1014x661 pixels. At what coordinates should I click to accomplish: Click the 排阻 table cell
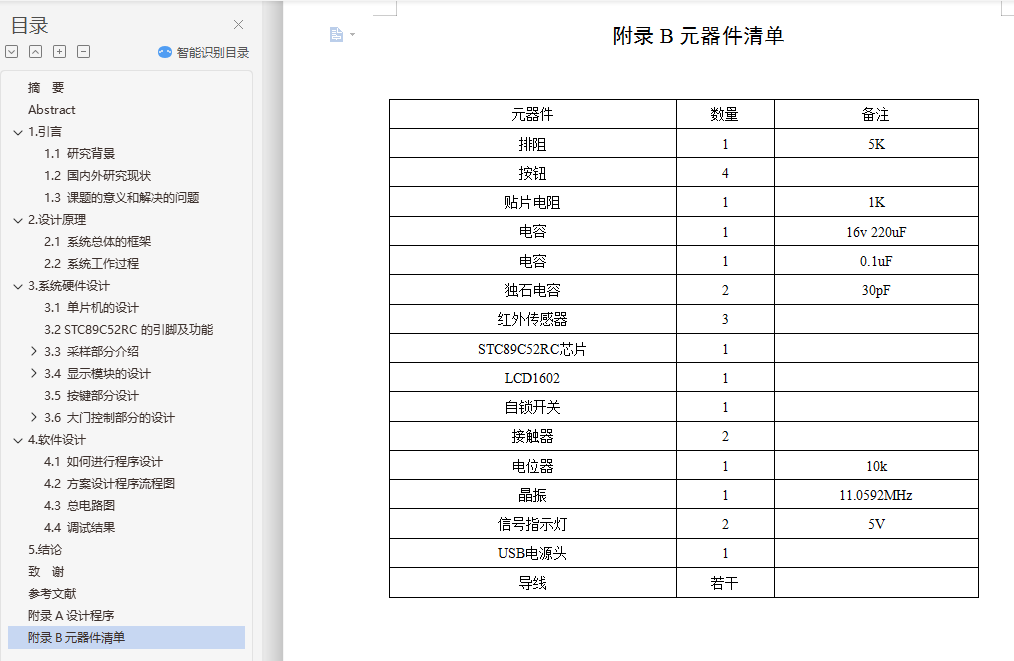[x=533, y=144]
